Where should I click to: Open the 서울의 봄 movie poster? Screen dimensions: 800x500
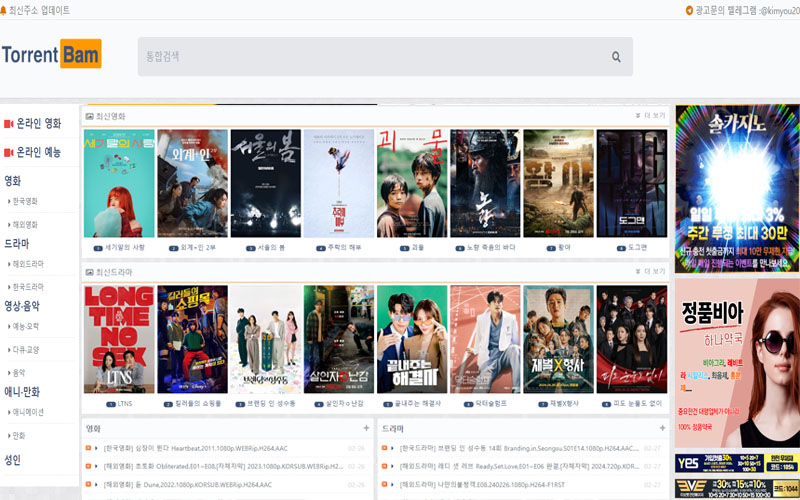[266, 183]
